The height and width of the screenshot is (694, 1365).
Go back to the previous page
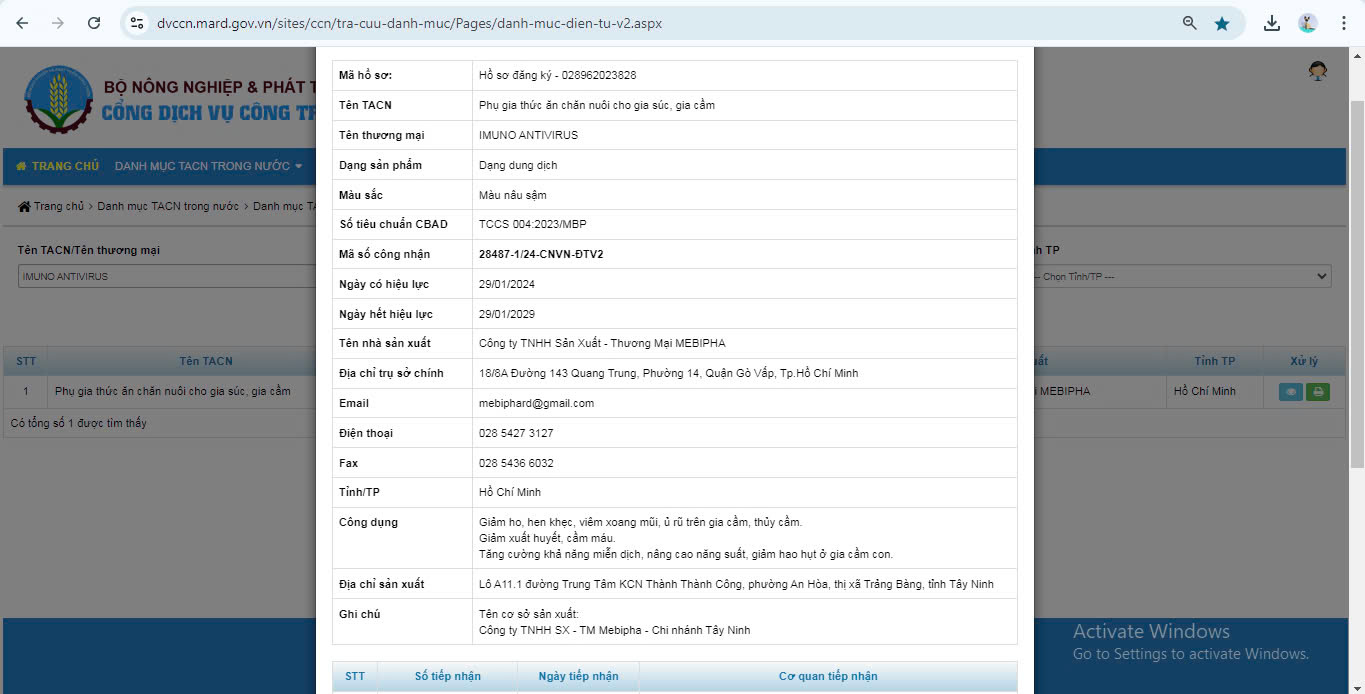coord(22,23)
